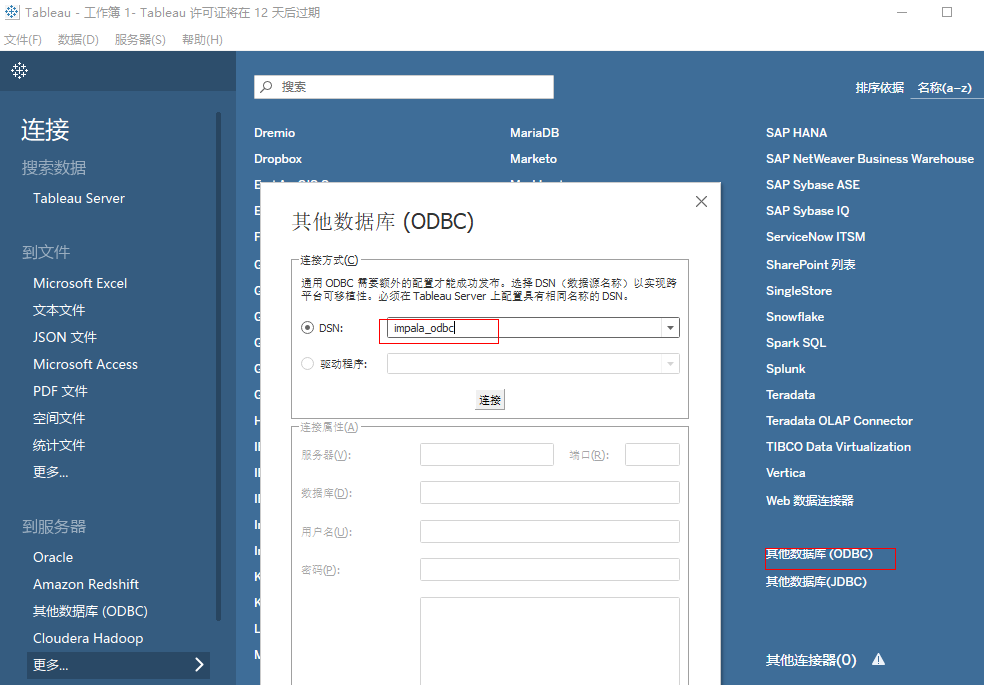Click the Tableau start page icon
The width and height of the screenshot is (984, 685).
click(x=19, y=70)
